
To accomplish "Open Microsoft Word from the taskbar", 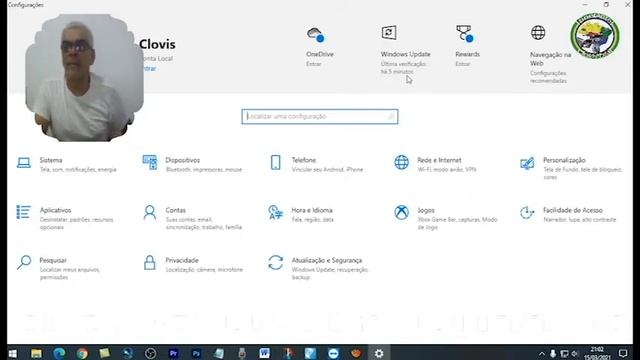I will coord(264,353).
